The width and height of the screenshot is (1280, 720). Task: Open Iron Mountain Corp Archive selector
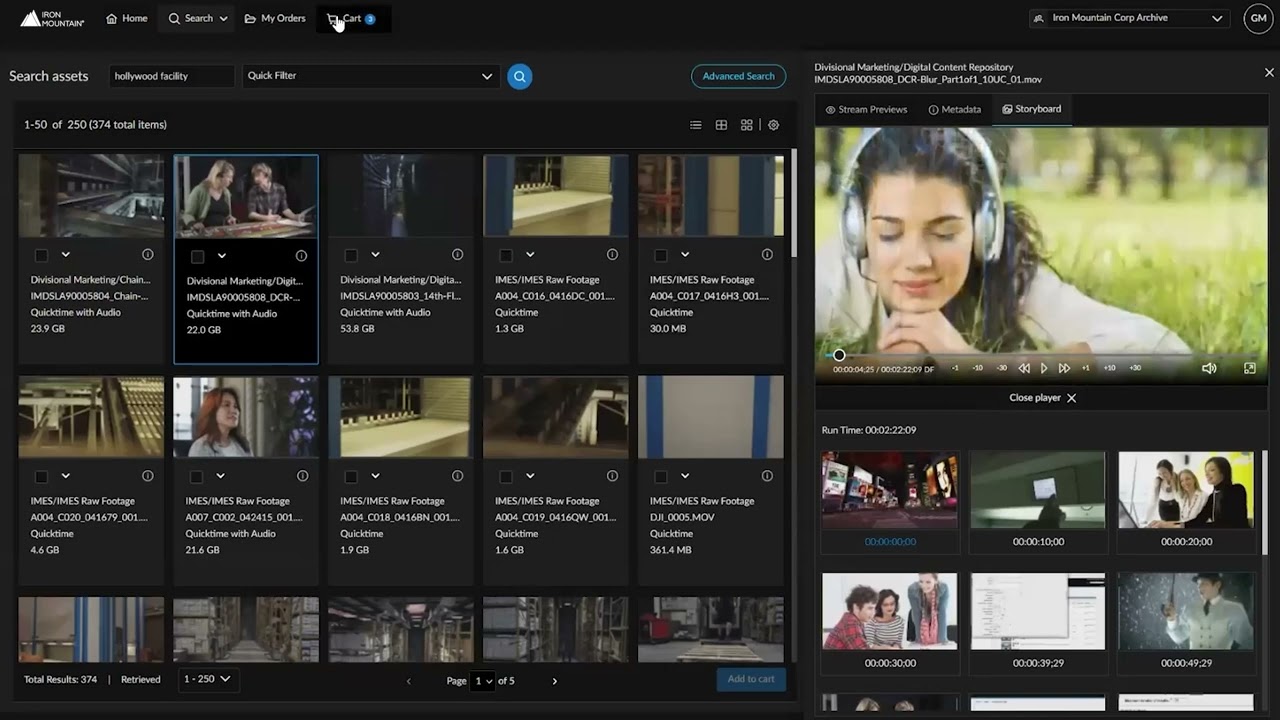1129,18
